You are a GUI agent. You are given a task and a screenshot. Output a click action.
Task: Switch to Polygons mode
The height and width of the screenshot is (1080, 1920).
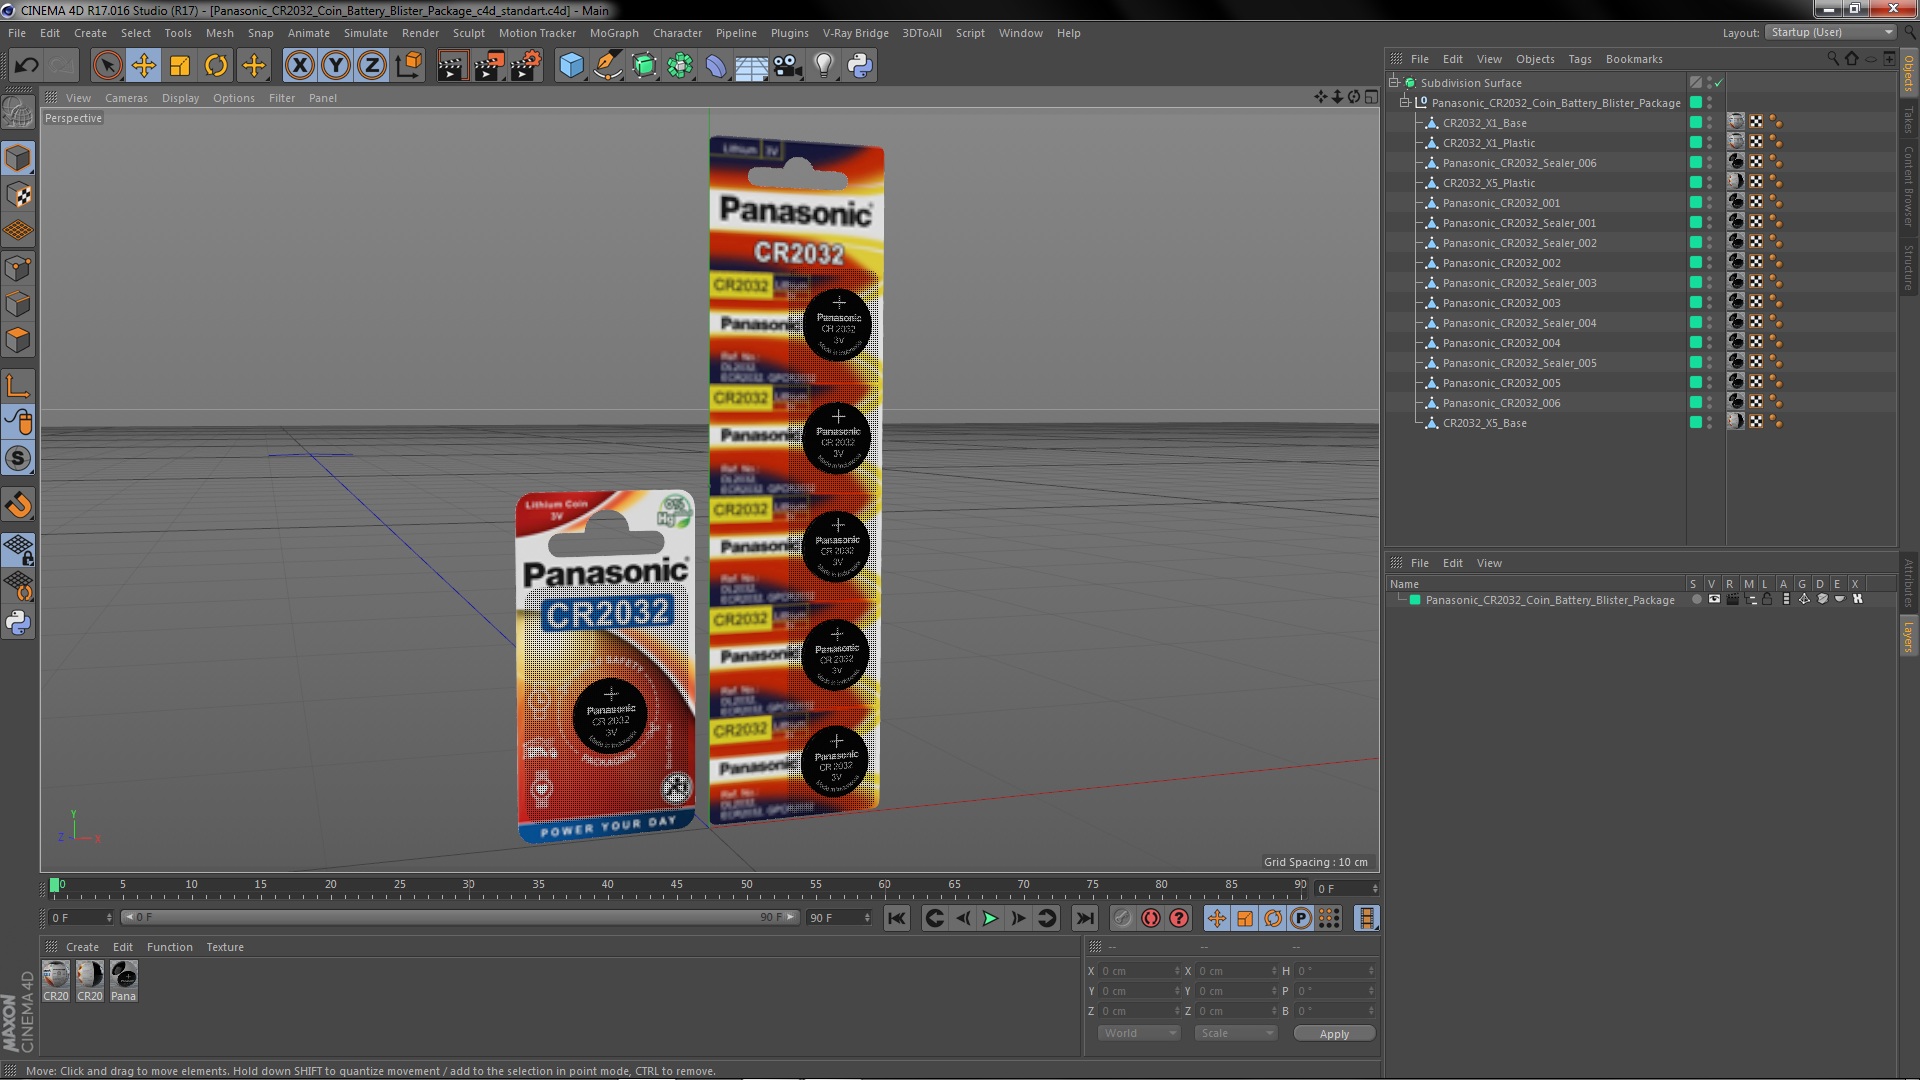click(x=18, y=340)
